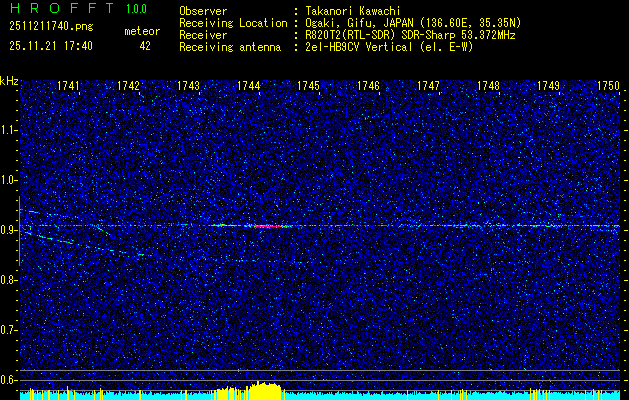Click the Receiving Location field label
The height and width of the screenshot is (400, 629).
pos(233,23)
